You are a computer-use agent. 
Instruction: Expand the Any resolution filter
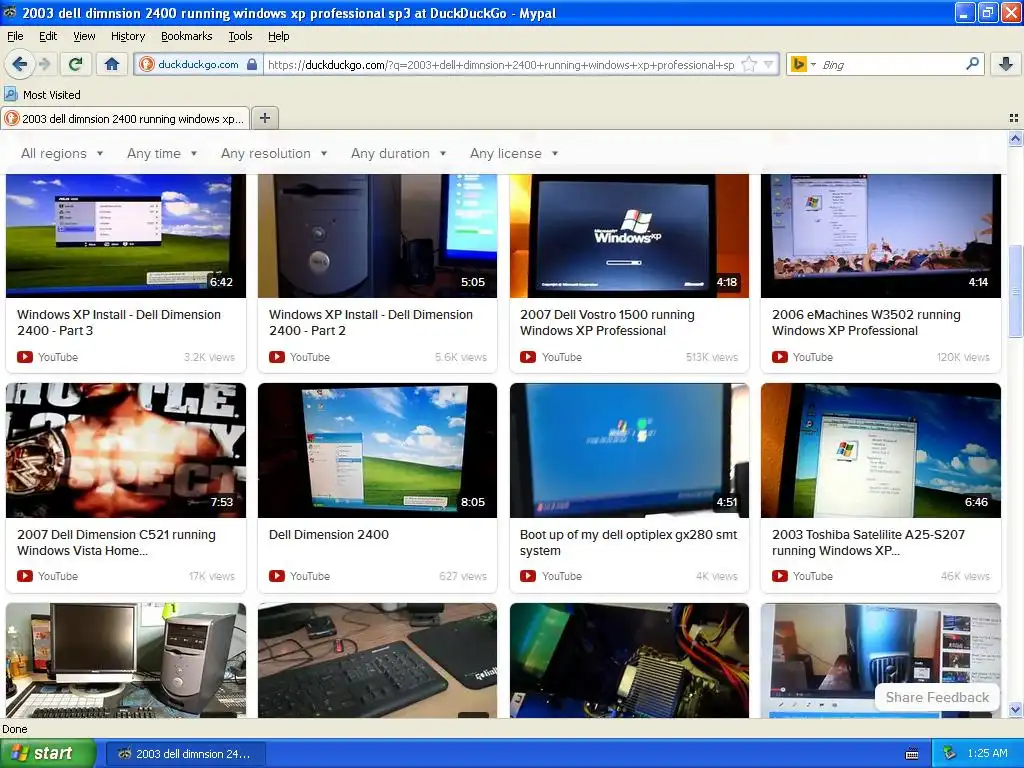pos(274,153)
